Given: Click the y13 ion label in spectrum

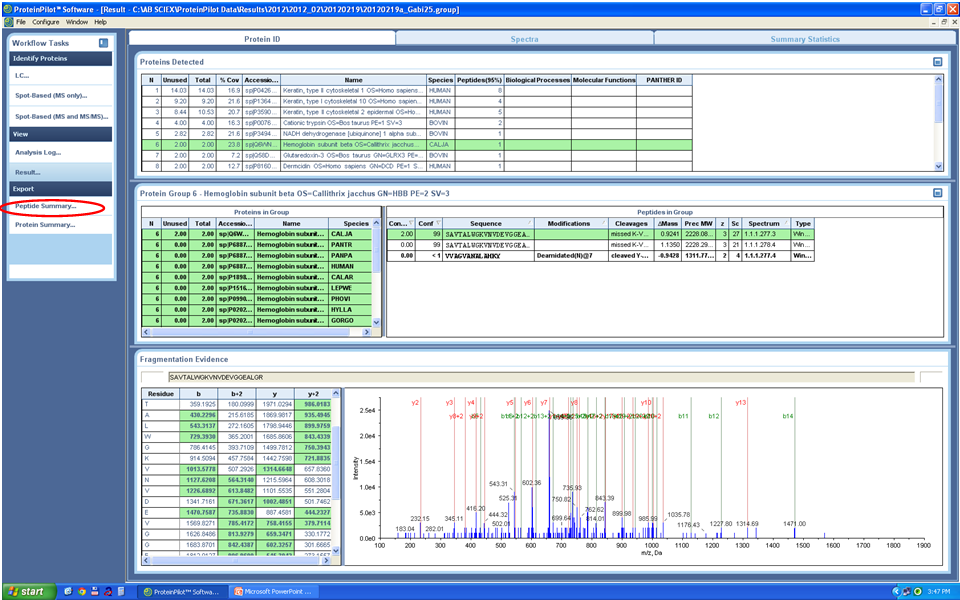Looking at the screenshot, I should [x=741, y=403].
